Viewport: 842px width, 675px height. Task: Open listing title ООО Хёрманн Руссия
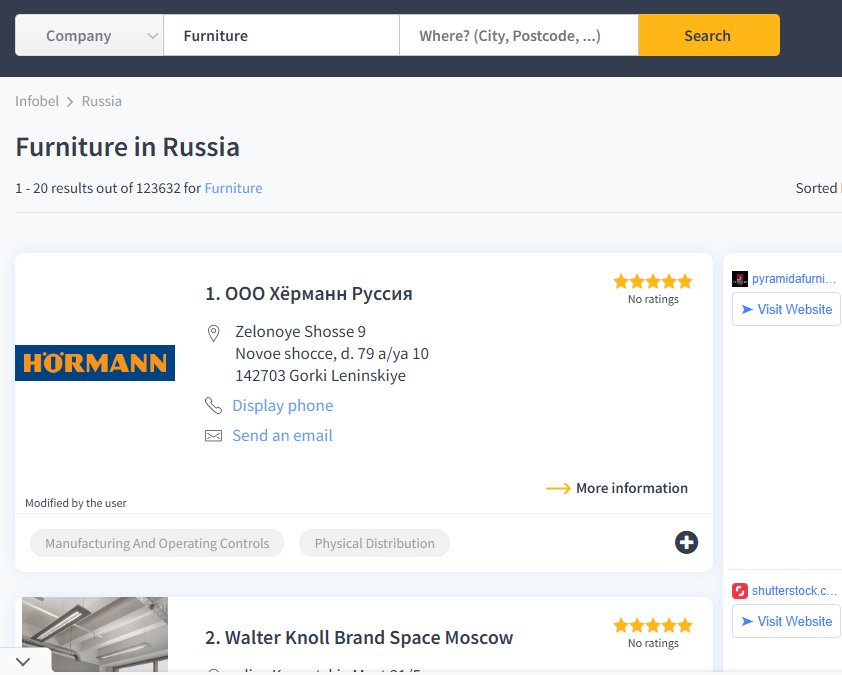pos(309,294)
